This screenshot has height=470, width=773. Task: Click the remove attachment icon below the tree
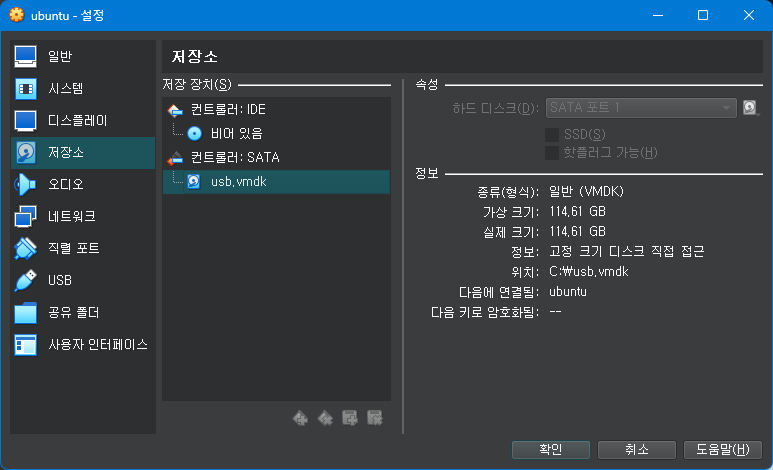pos(375,418)
